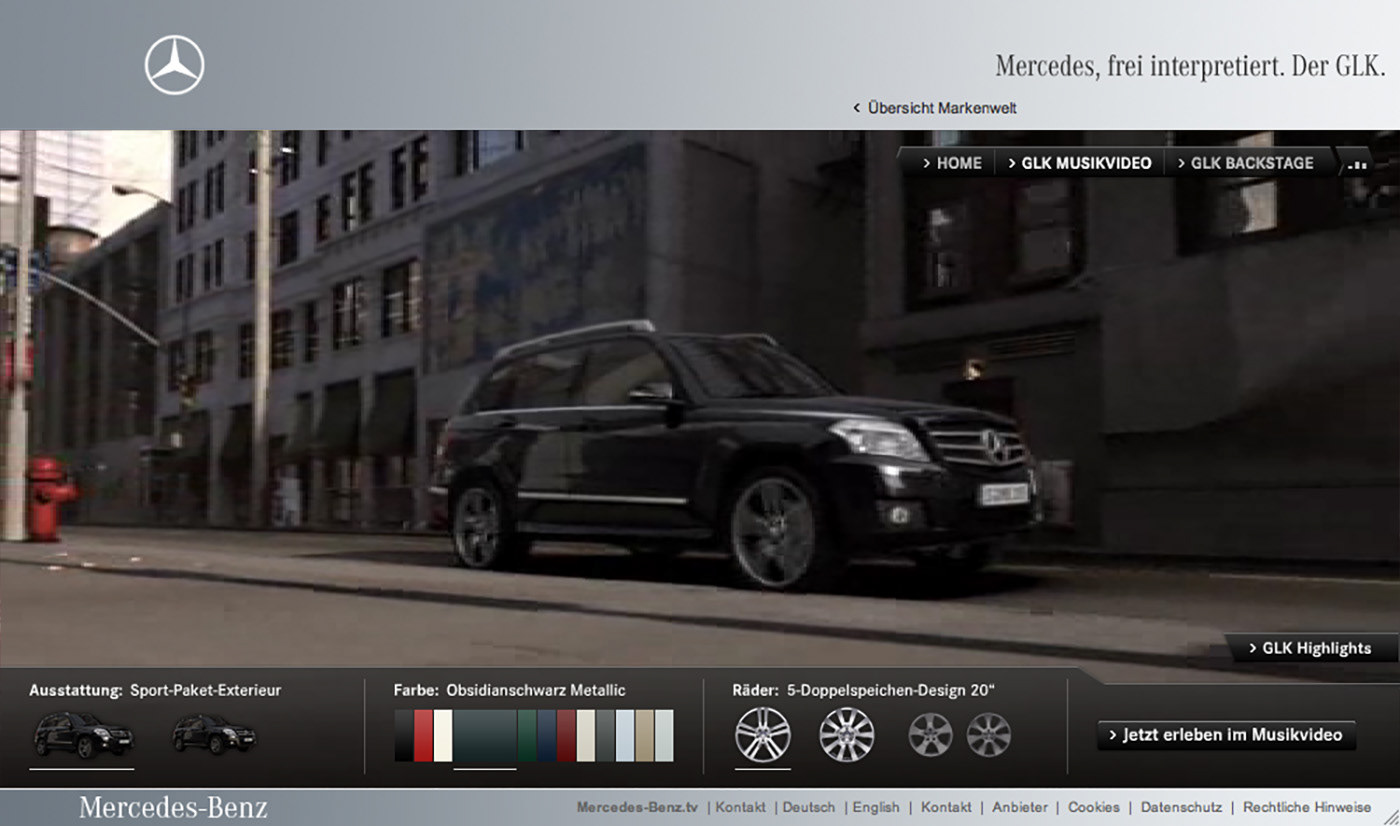The image size is (1400, 826).
Task: Open the GLK Highlights panel
Action: [x=1311, y=648]
